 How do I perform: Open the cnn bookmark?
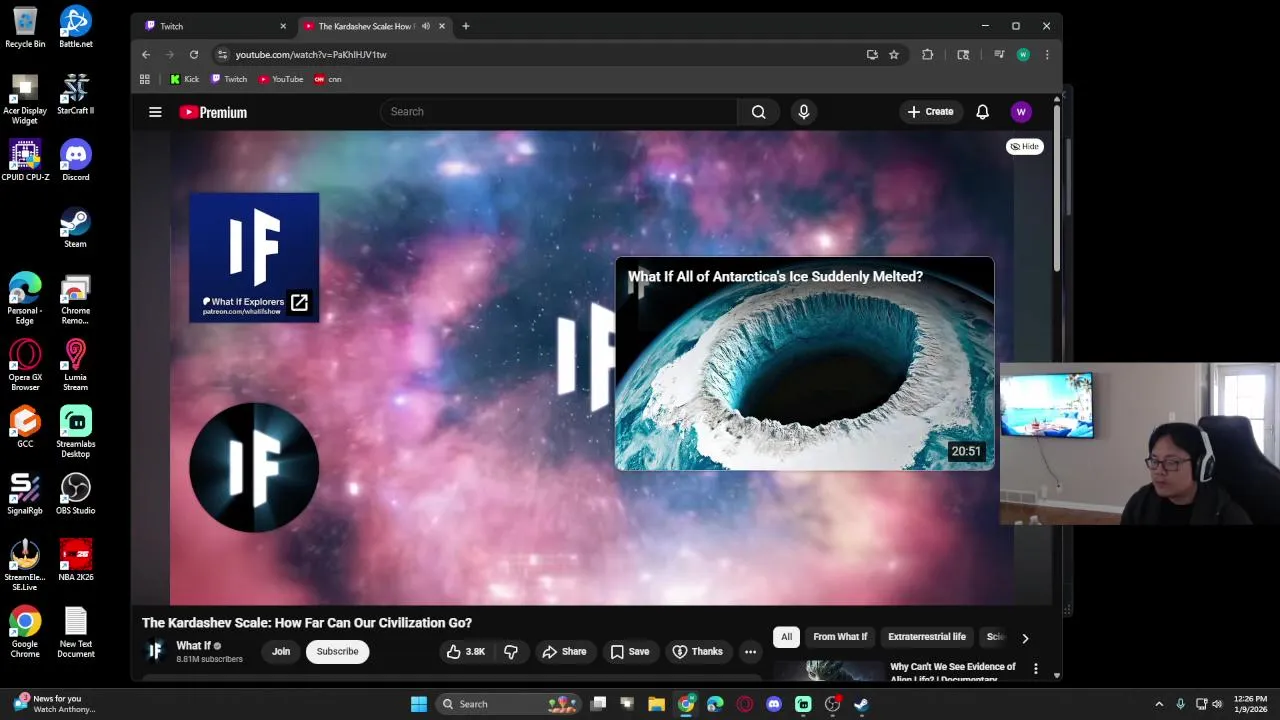click(328, 79)
